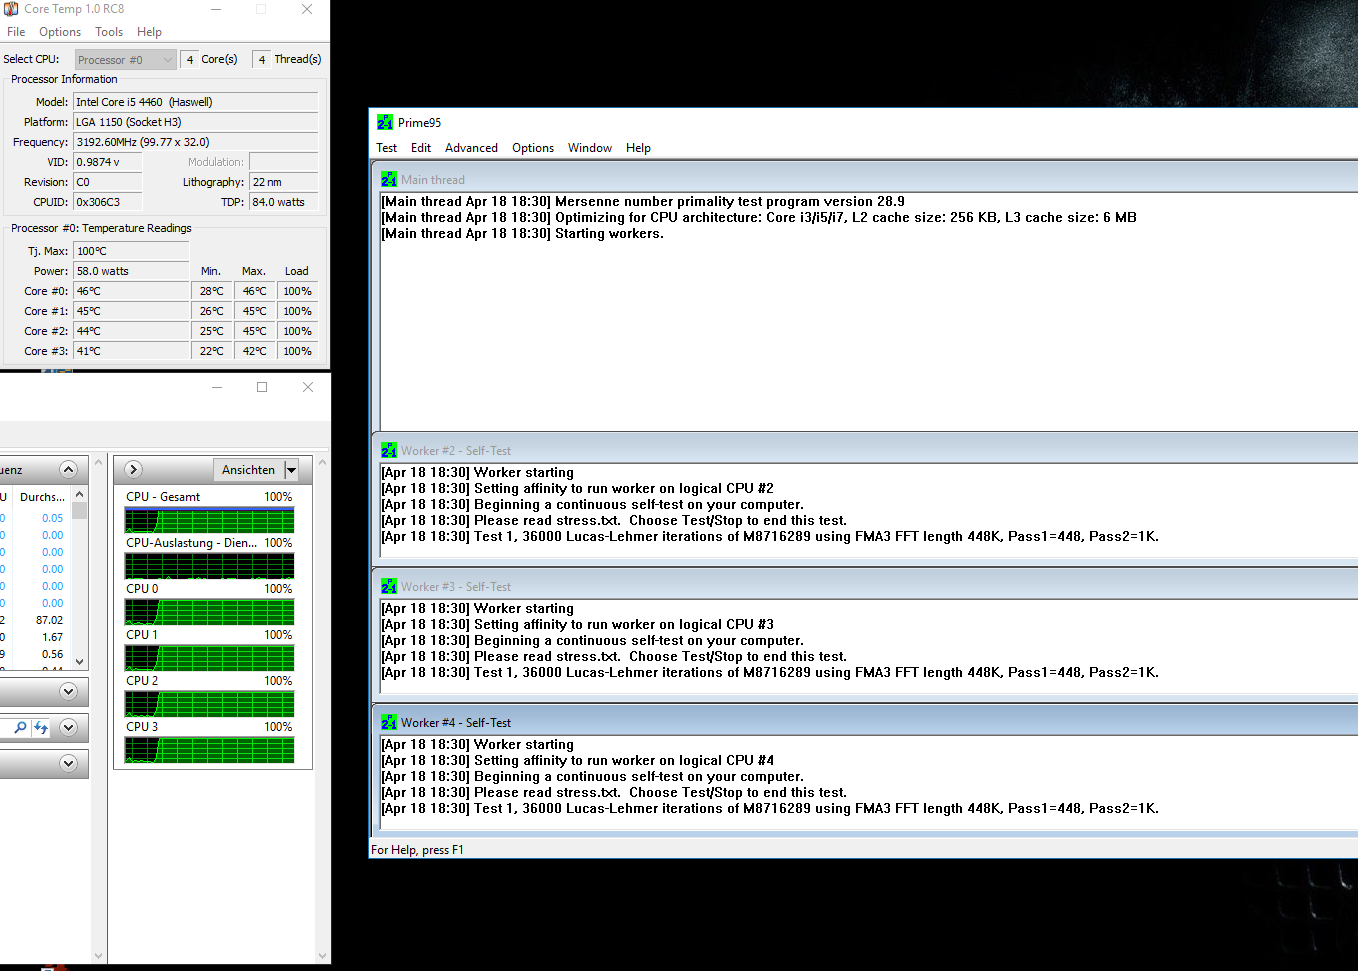
Task: Open the Window menu in Prime95
Action: 590,148
